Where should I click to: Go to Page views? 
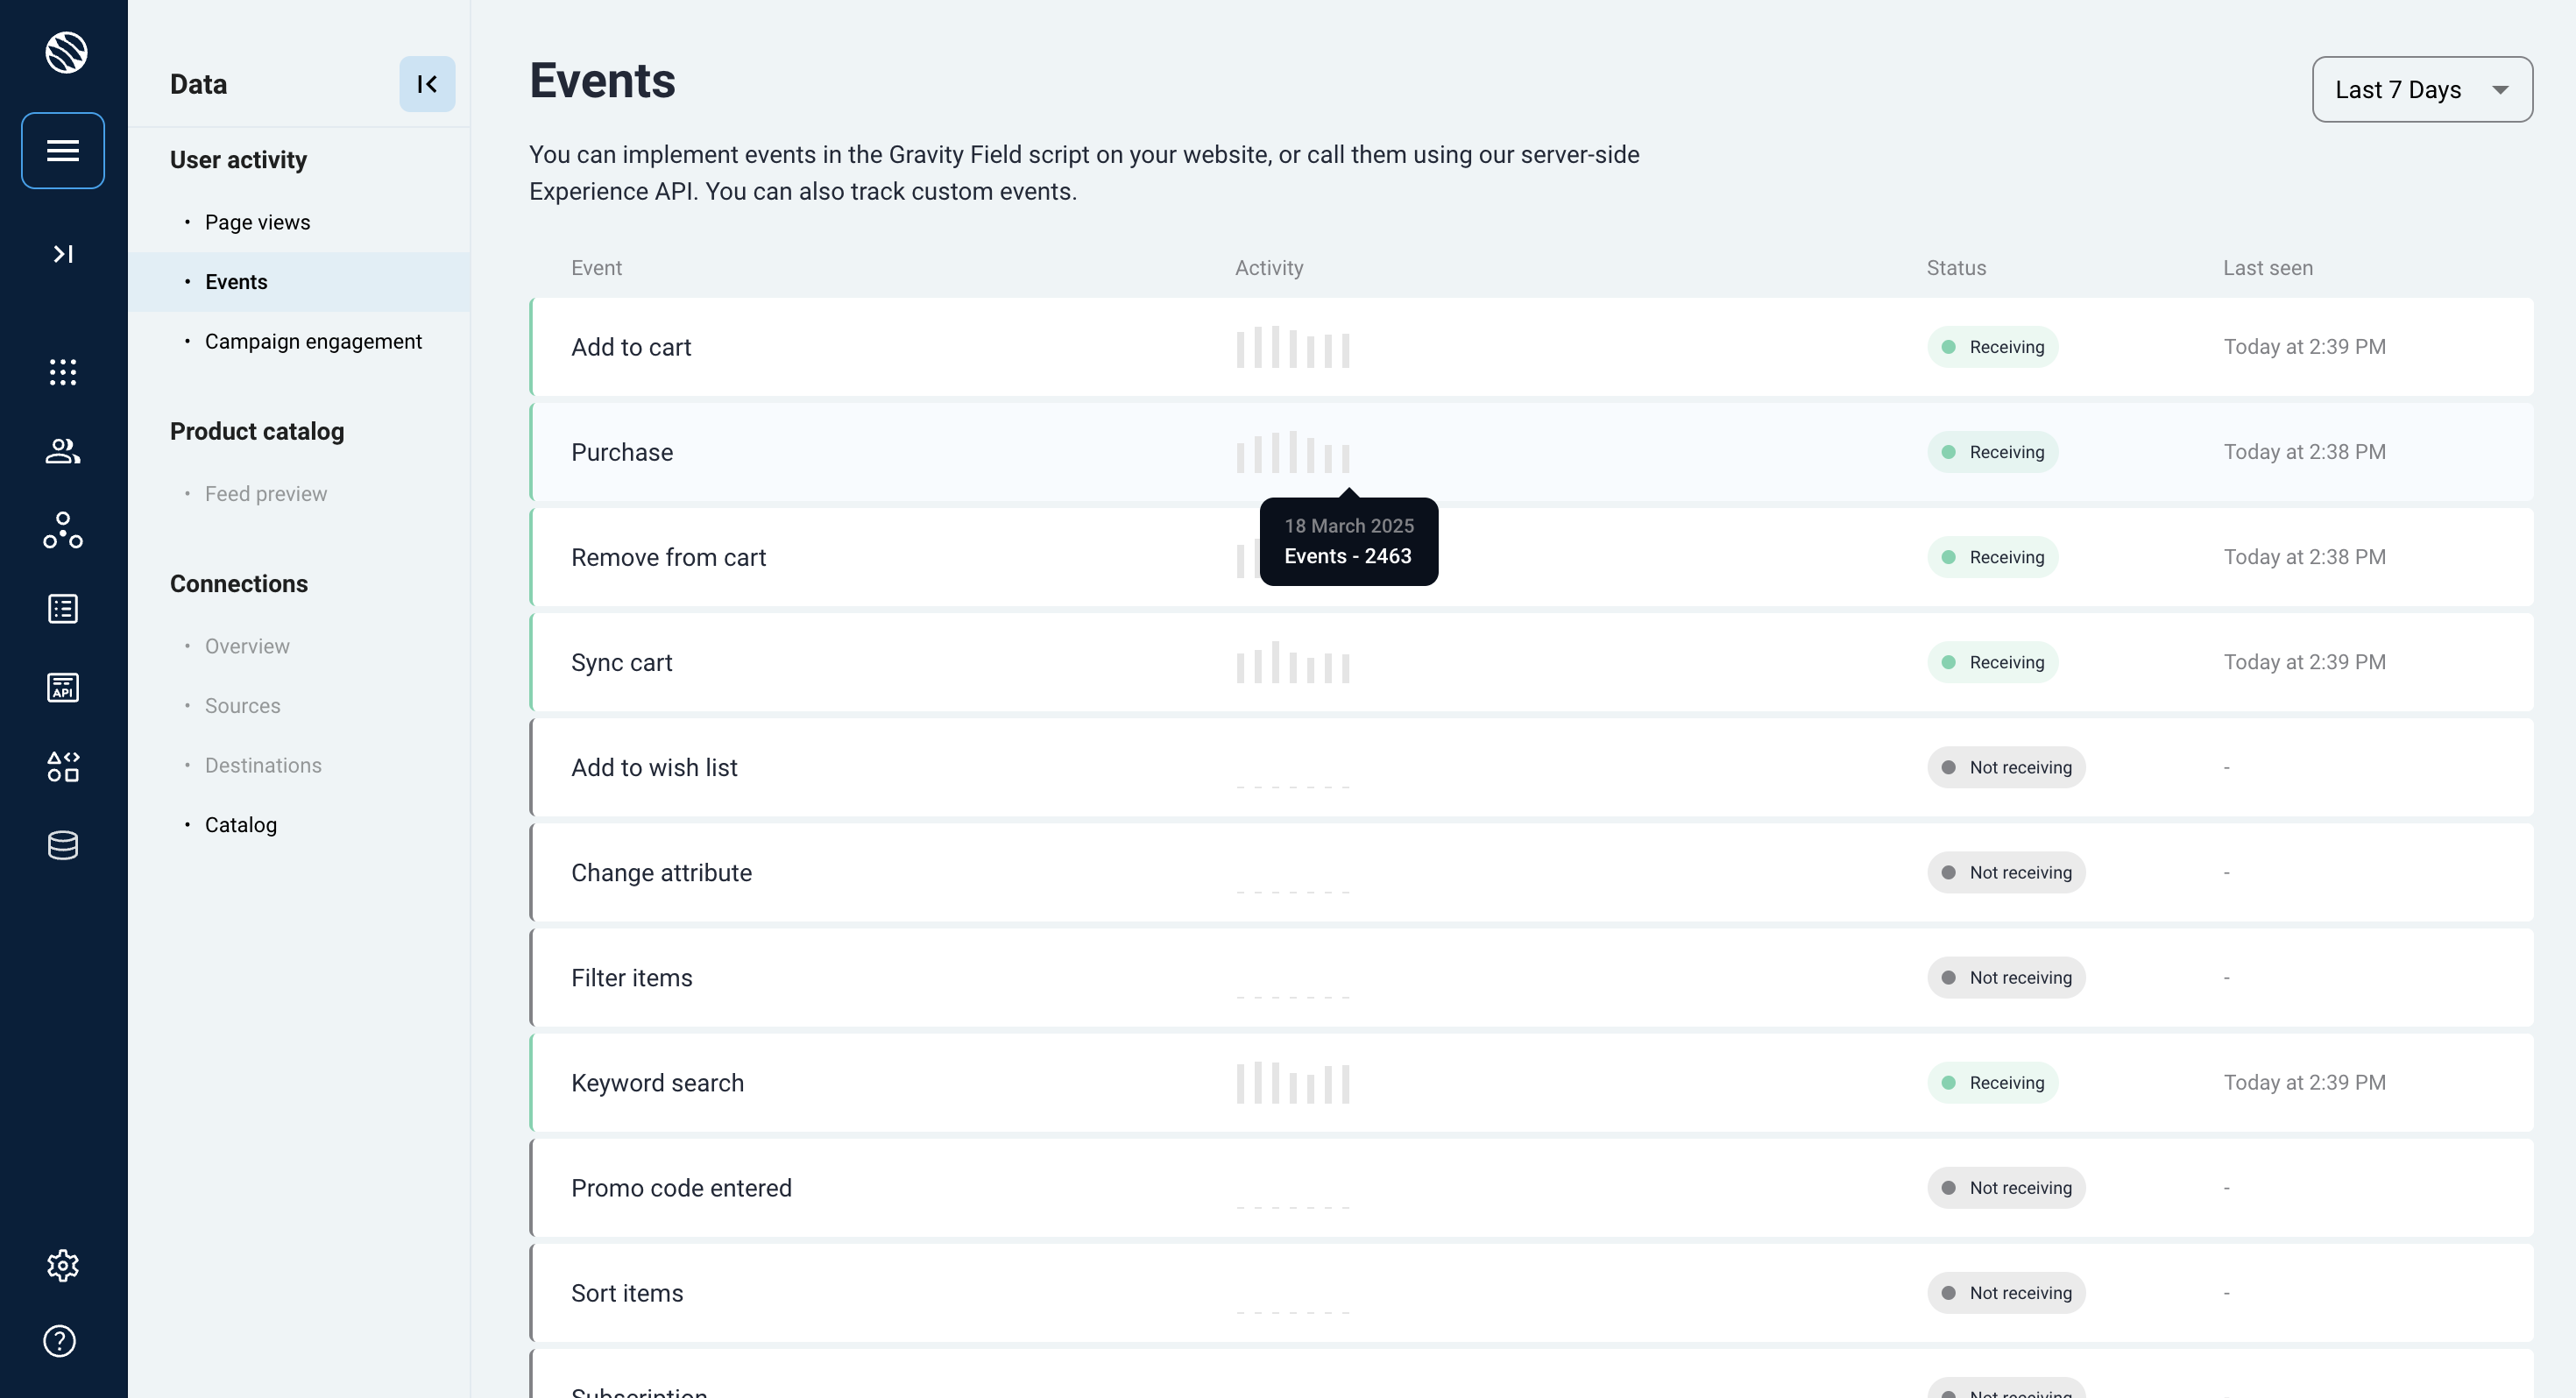pyautogui.click(x=257, y=222)
